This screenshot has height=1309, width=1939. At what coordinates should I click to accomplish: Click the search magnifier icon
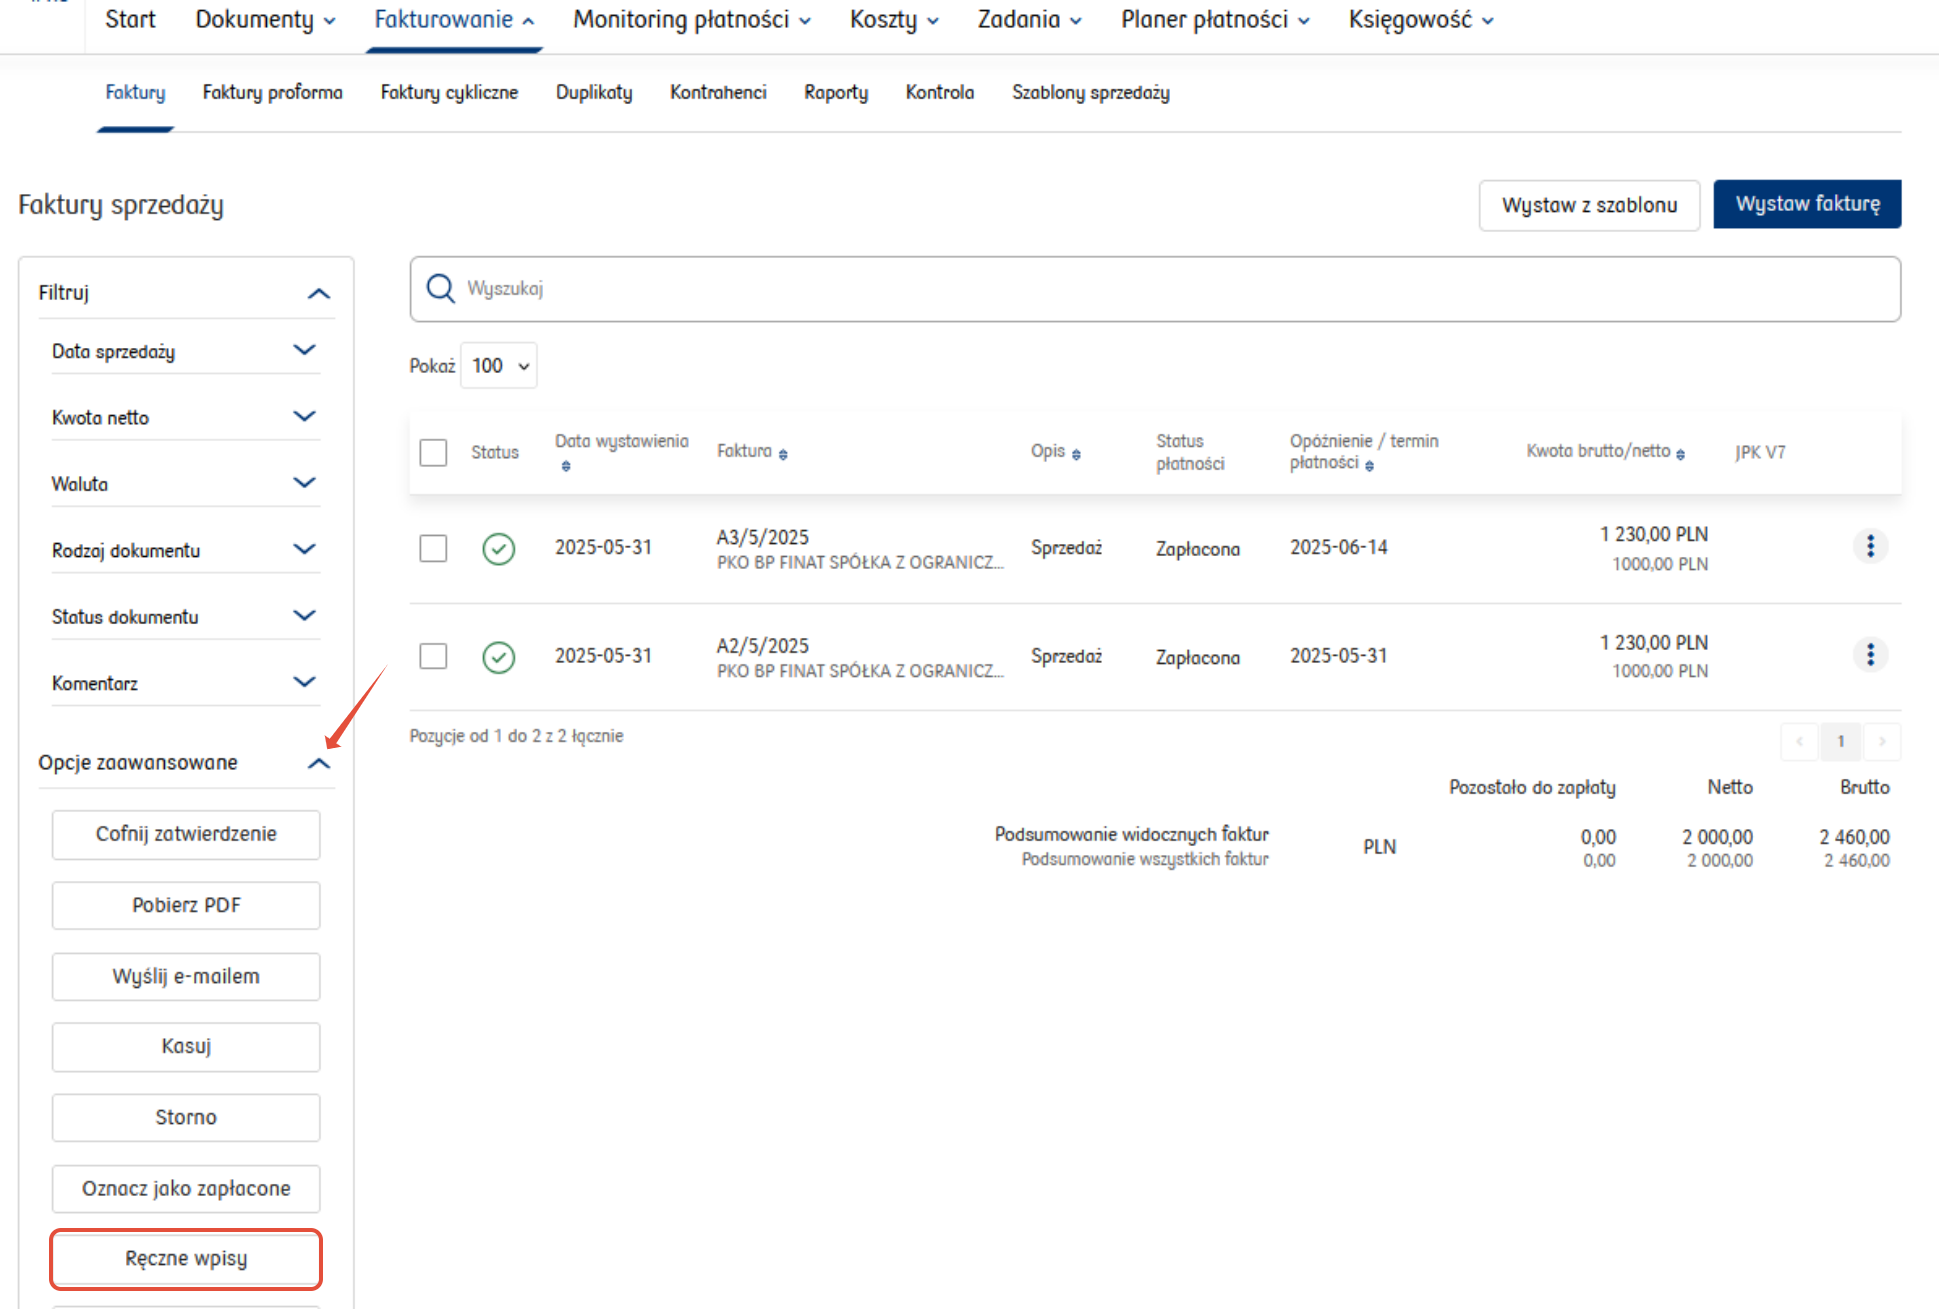pos(440,289)
